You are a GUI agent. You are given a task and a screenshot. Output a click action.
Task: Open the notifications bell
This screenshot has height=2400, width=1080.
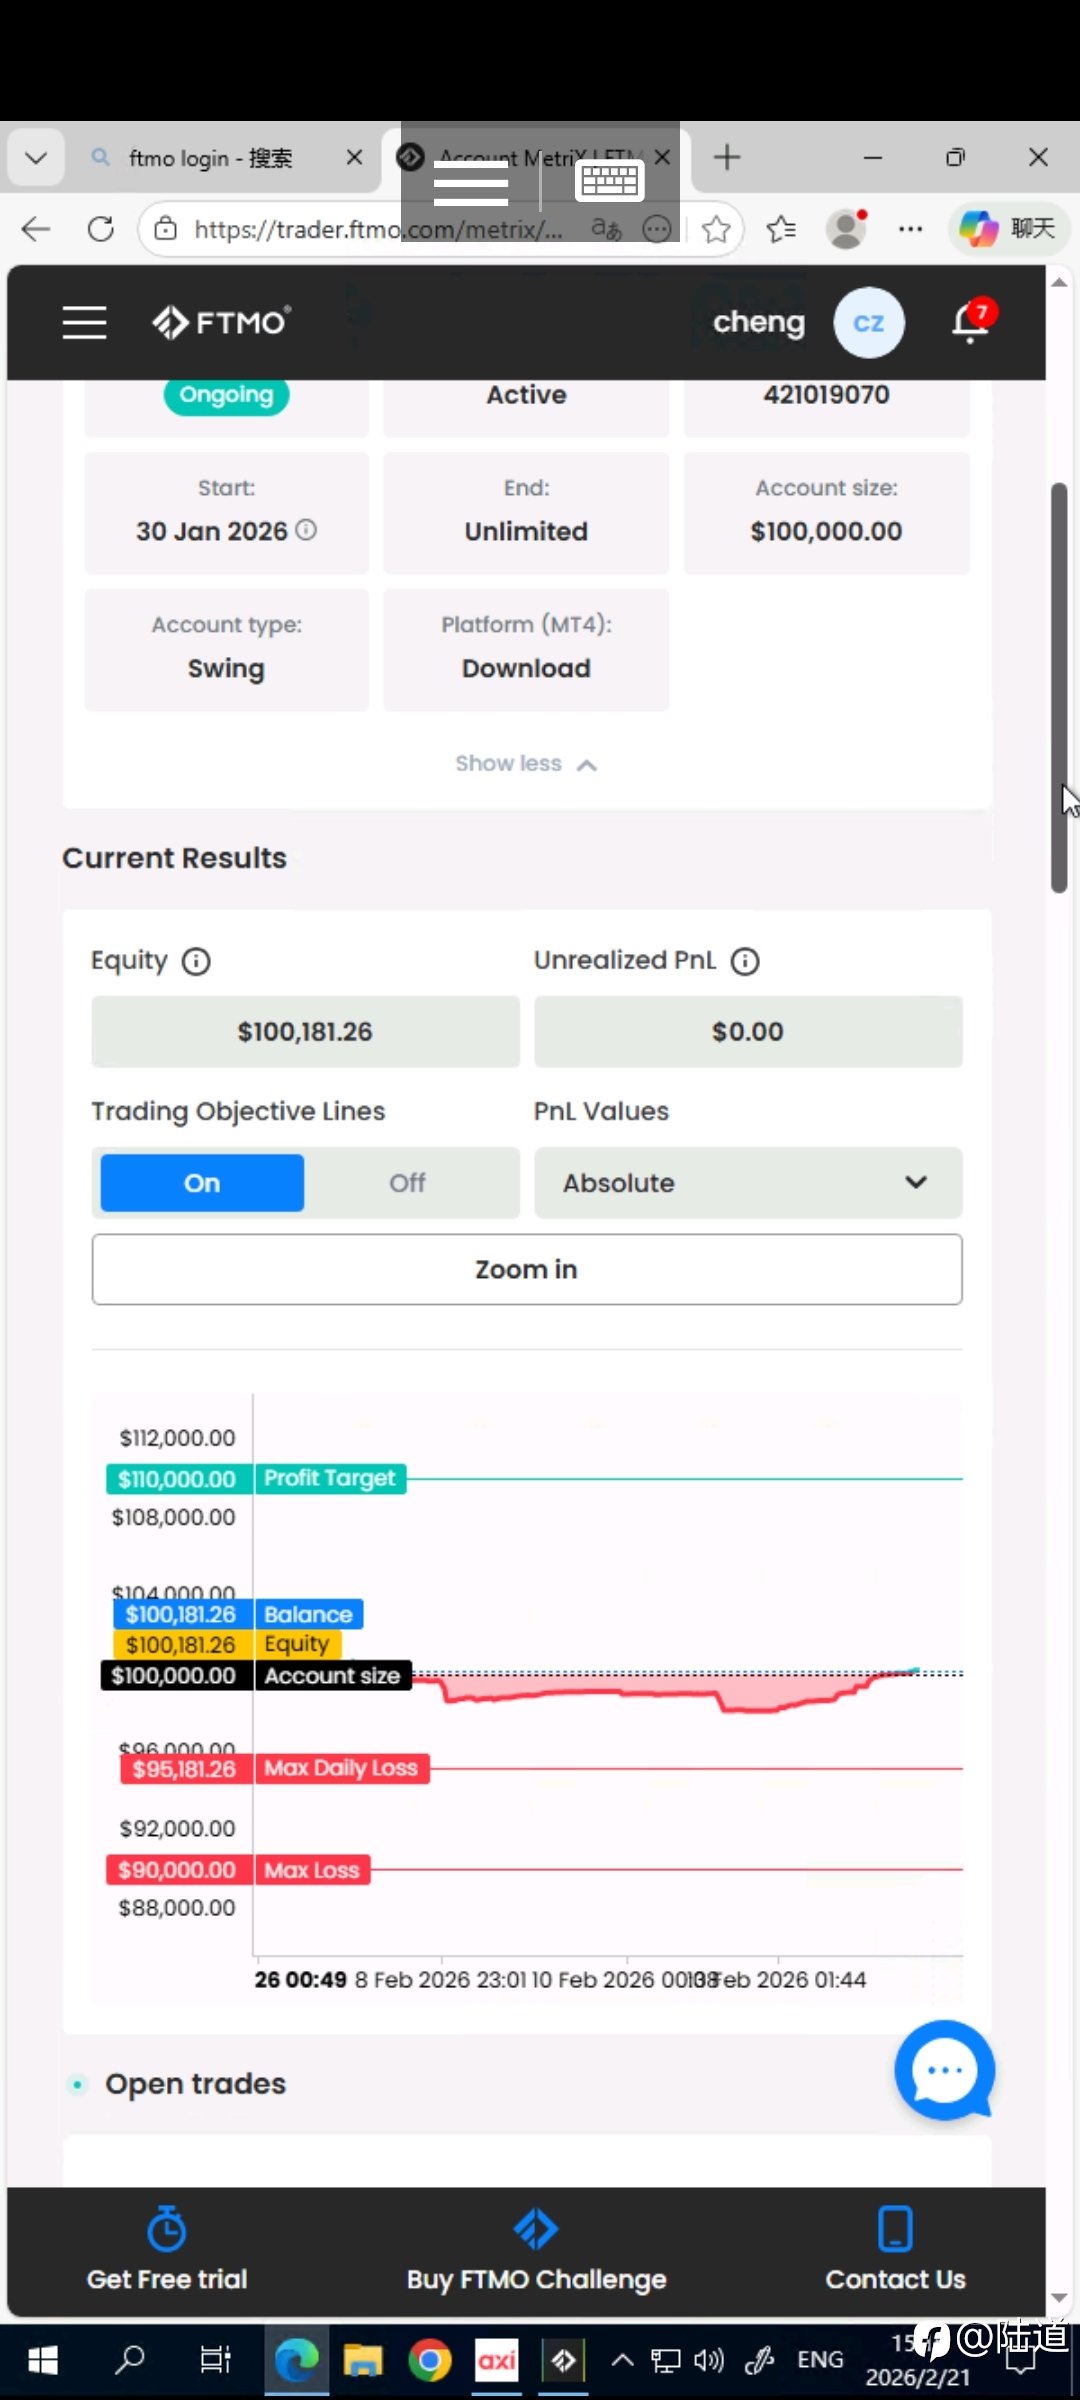[970, 323]
